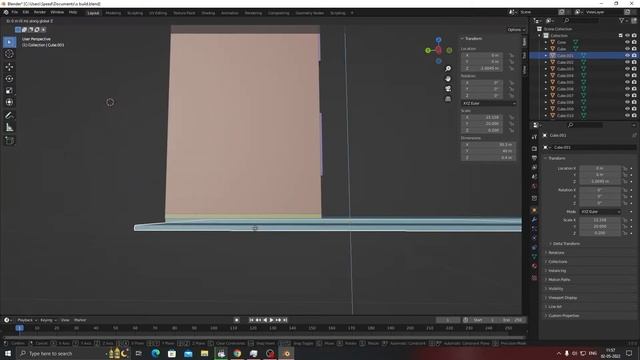The width and height of the screenshot is (640, 360).
Task: Collapse the Collection tree in outliner
Action: (540, 36)
